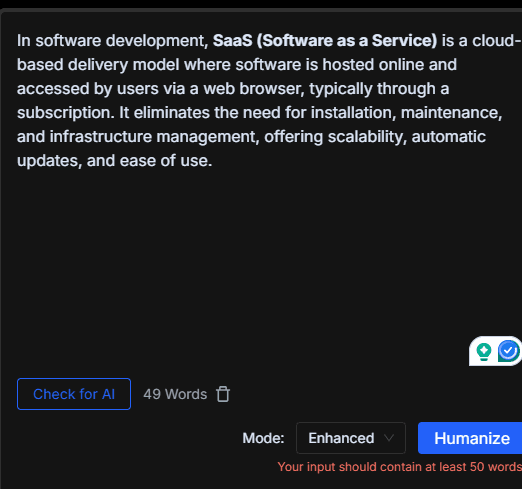Click the bold SaaS (Software as a Service) text
The width and height of the screenshot is (522, 489).
pyautogui.click(x=325, y=41)
